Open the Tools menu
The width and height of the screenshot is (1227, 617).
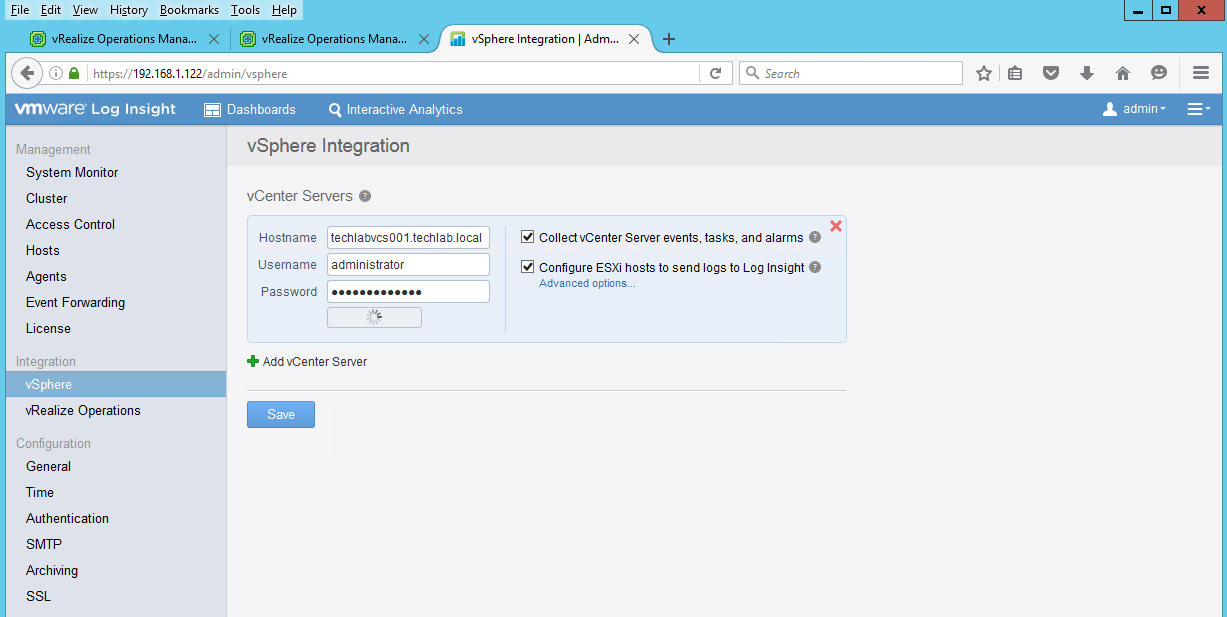pyautogui.click(x=245, y=10)
